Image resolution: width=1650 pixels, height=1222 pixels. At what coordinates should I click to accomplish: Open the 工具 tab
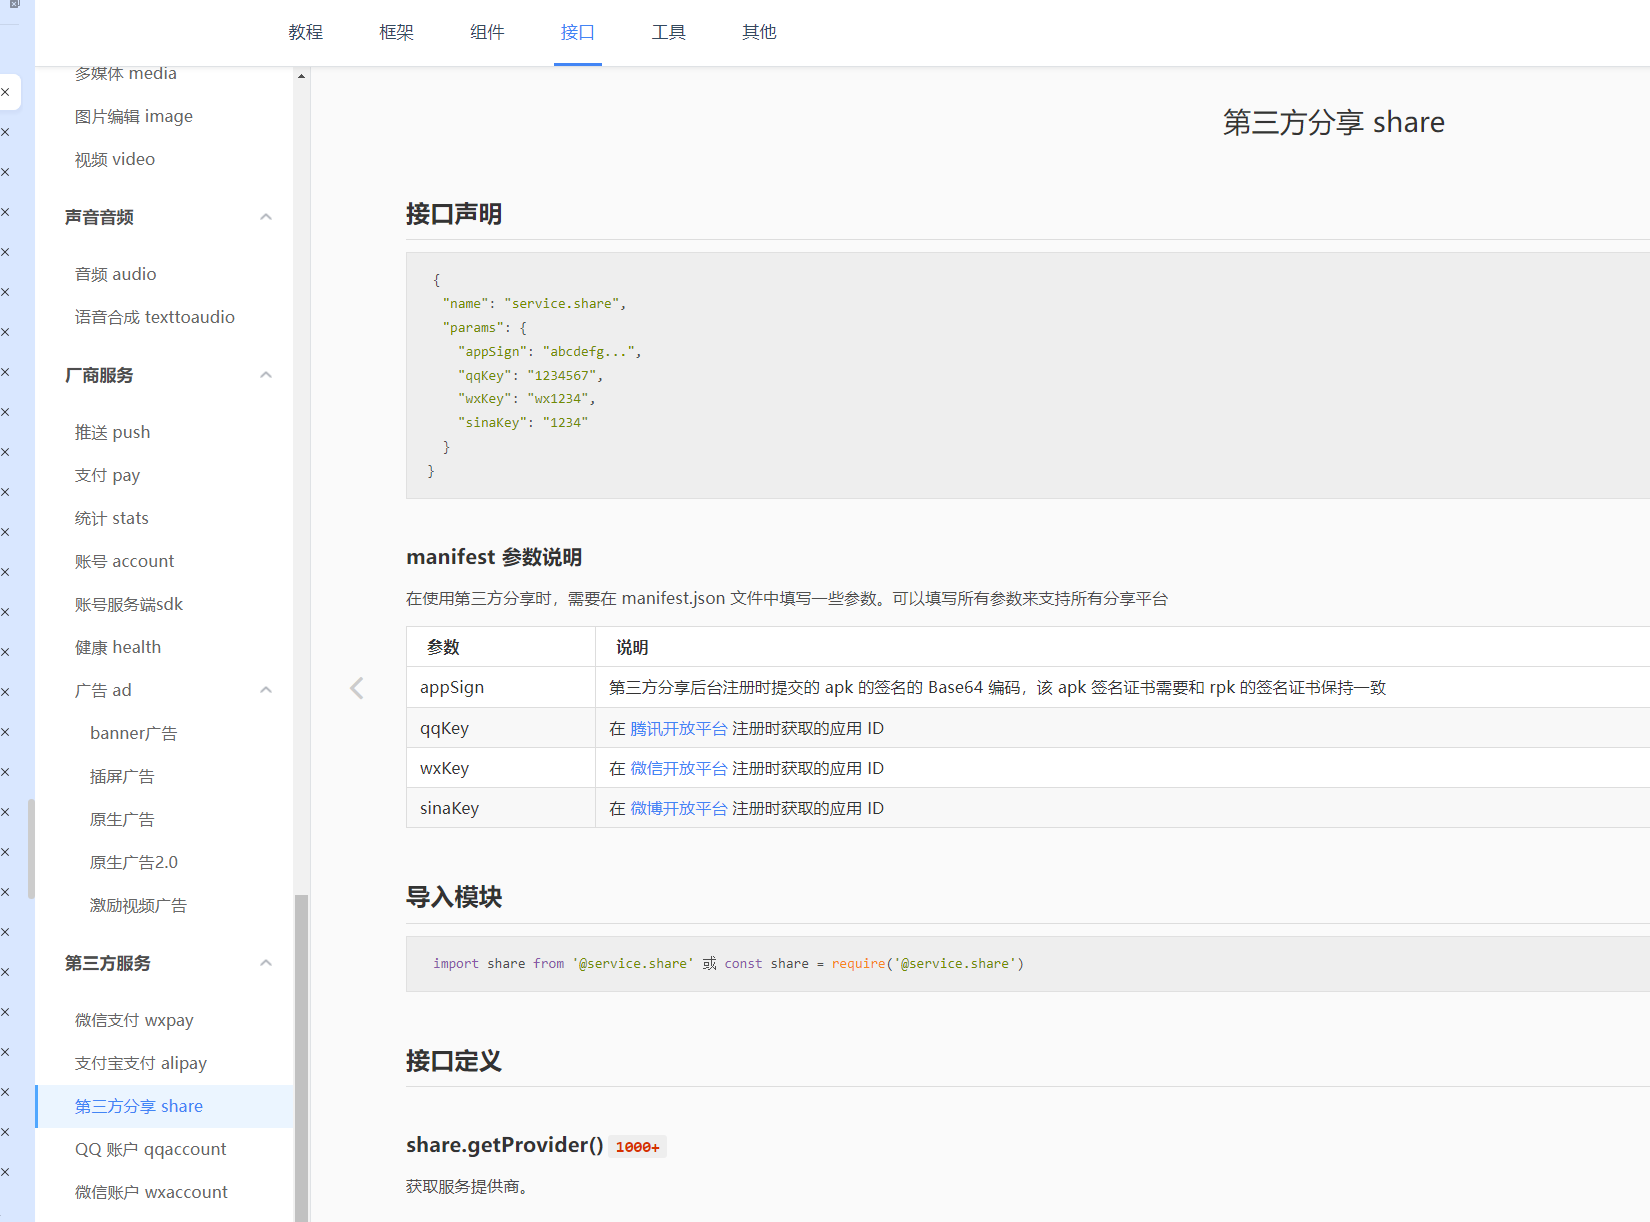pos(669,32)
